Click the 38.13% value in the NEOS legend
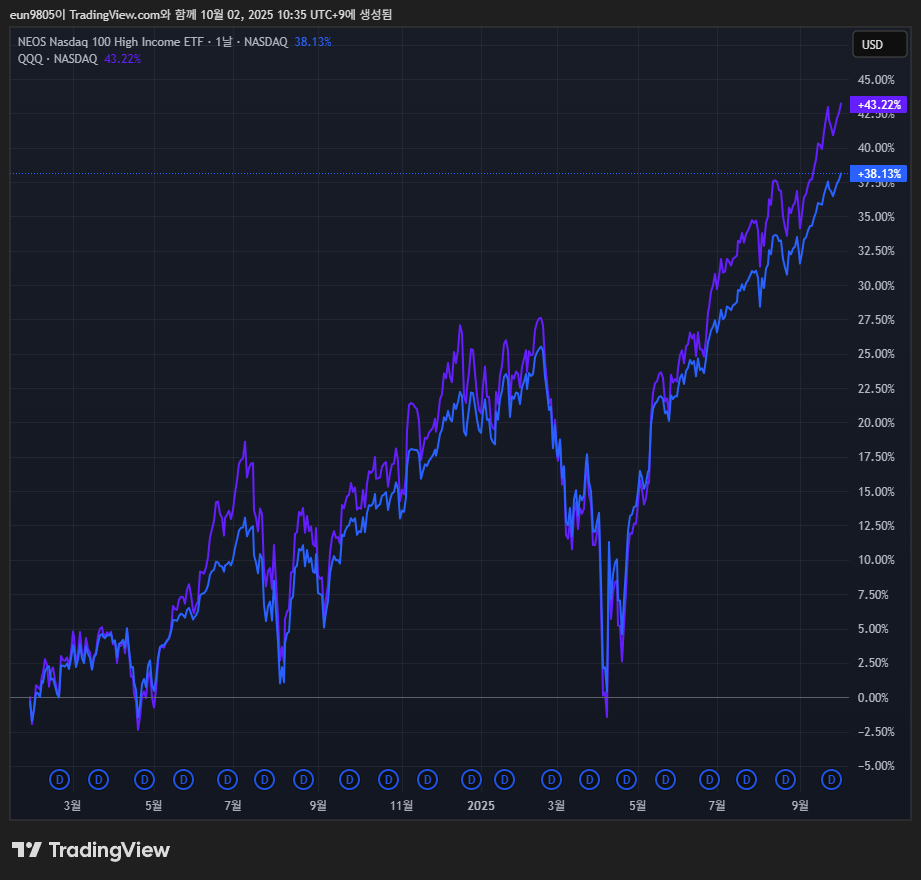Screen dimensions: 921x880 tap(313, 42)
